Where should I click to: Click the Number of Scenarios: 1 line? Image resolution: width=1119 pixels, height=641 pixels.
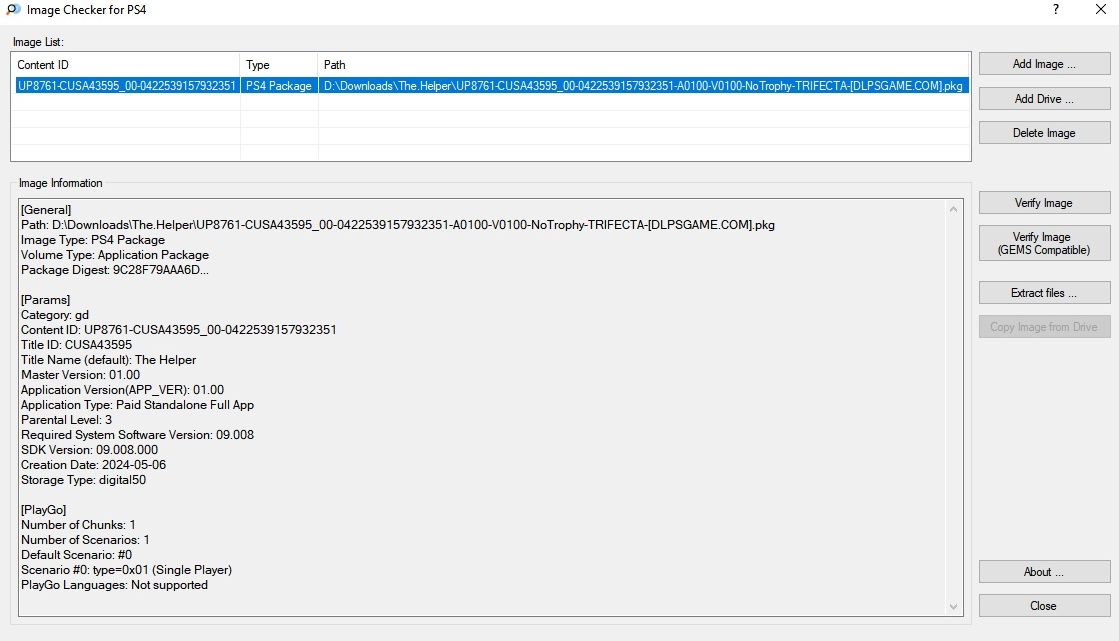[x=85, y=540]
